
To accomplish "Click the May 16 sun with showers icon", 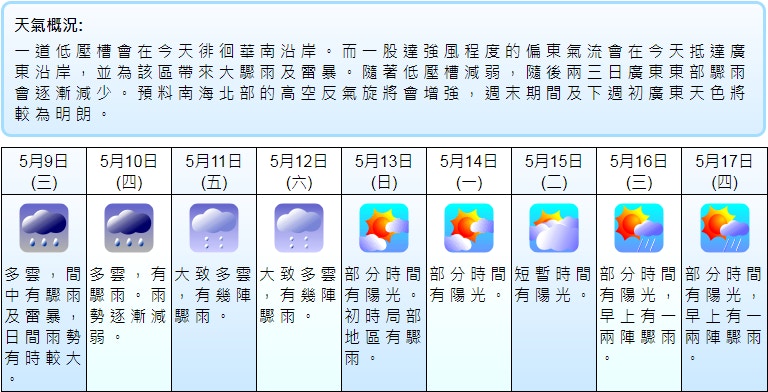I will tap(639, 228).
